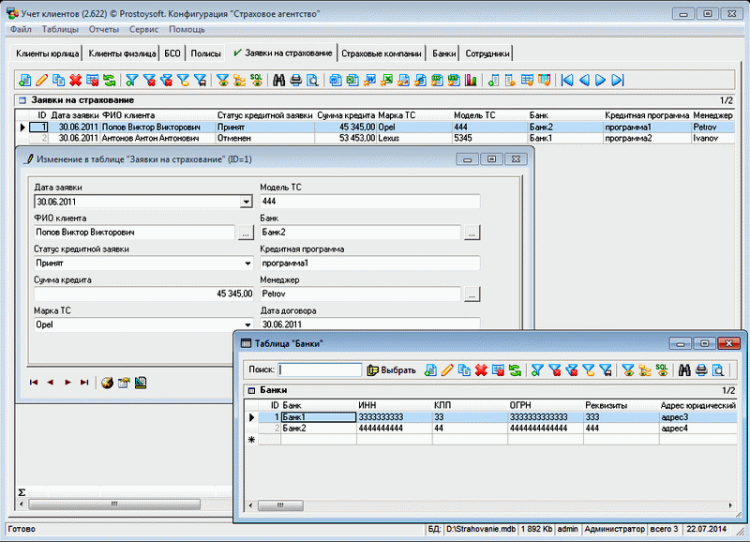Click ellipsis button next to Менеджер field
Image resolution: width=750 pixels, height=542 pixels.
click(472, 295)
